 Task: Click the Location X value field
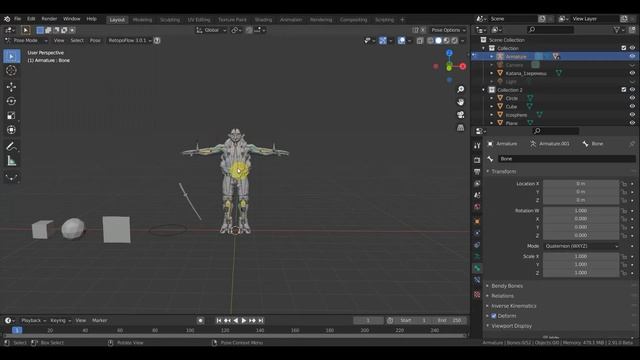[x=581, y=184]
